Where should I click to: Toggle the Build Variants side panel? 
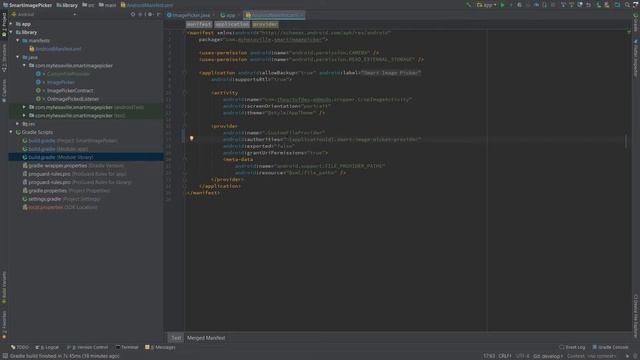tap(4, 288)
